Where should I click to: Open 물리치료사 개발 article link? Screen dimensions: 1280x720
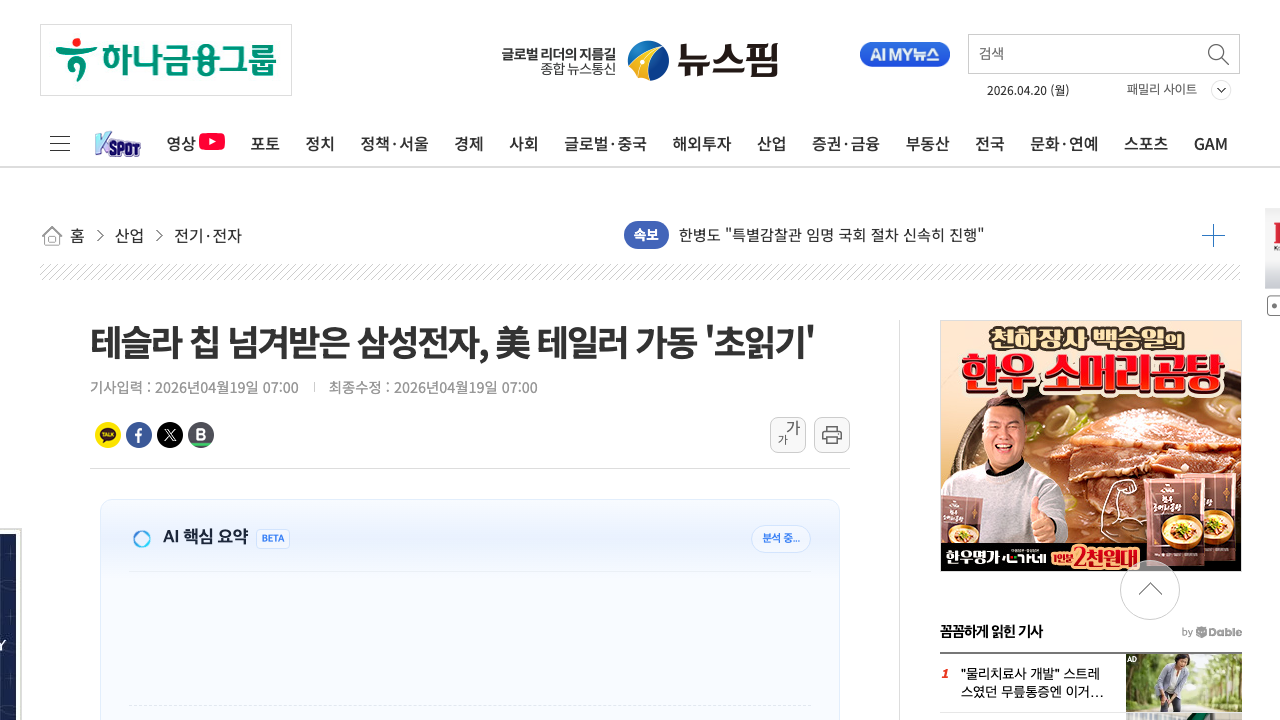[1032, 682]
